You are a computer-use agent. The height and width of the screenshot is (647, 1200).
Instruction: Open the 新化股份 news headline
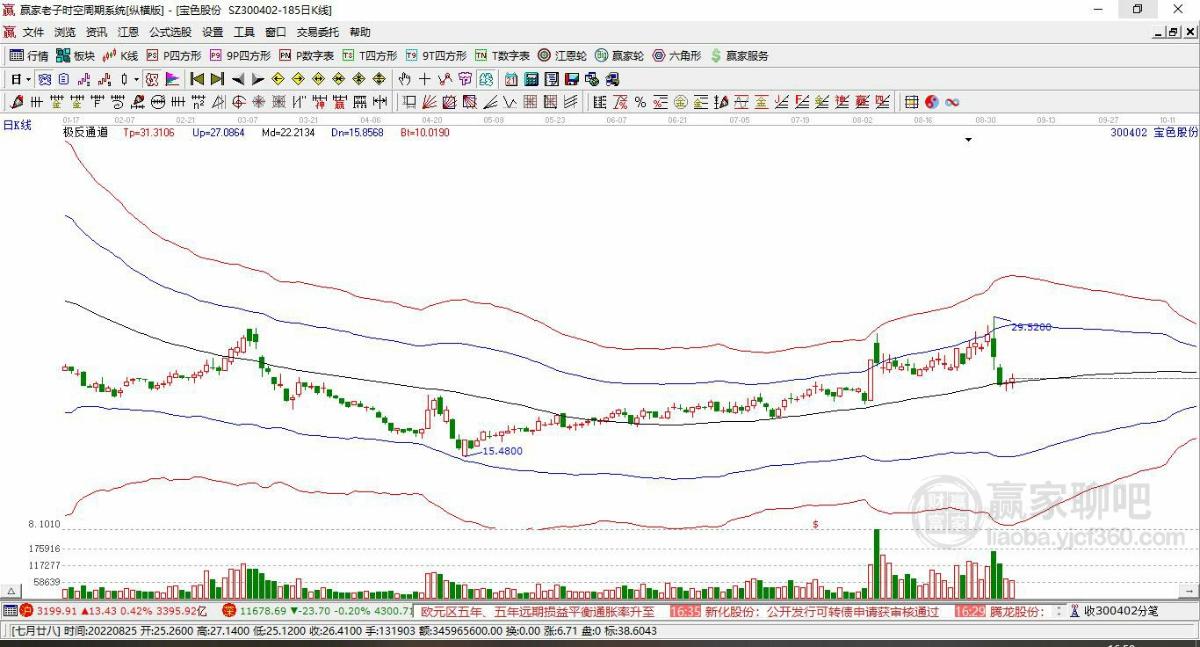click(823, 610)
